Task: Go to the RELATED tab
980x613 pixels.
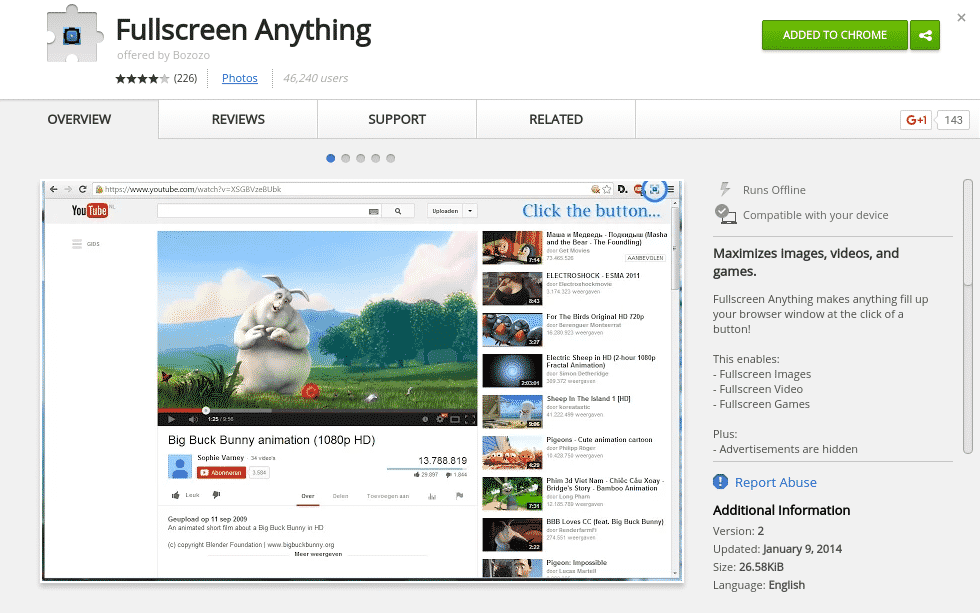Action: pos(556,119)
